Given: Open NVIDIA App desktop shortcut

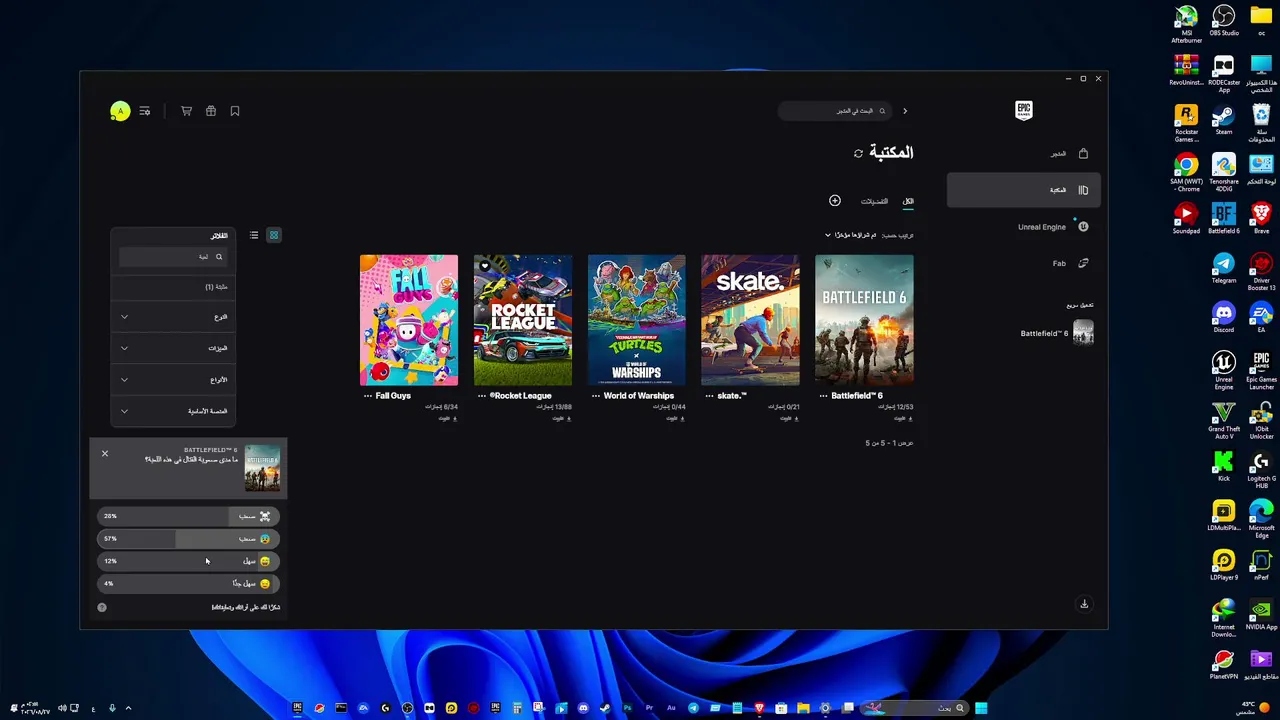Looking at the screenshot, I should tap(1262, 614).
